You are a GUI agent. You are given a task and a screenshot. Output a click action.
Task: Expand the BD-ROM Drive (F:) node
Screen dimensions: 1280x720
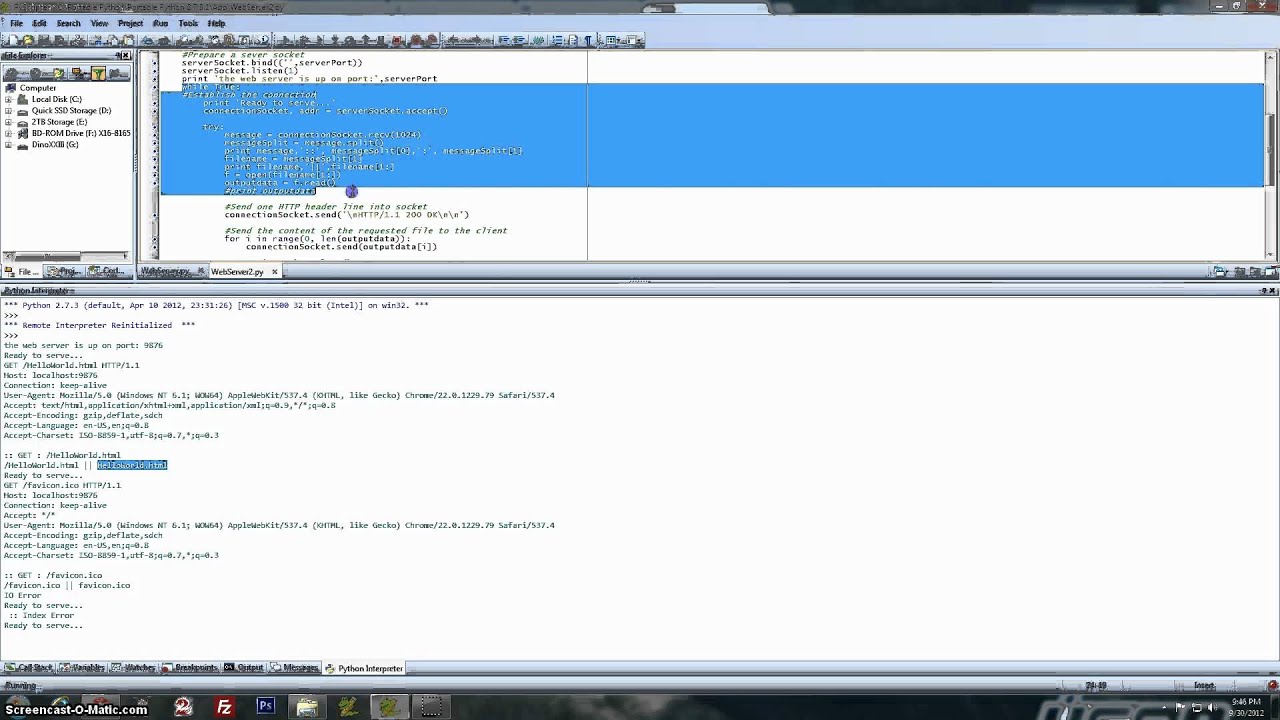pyautogui.click(x=9, y=133)
